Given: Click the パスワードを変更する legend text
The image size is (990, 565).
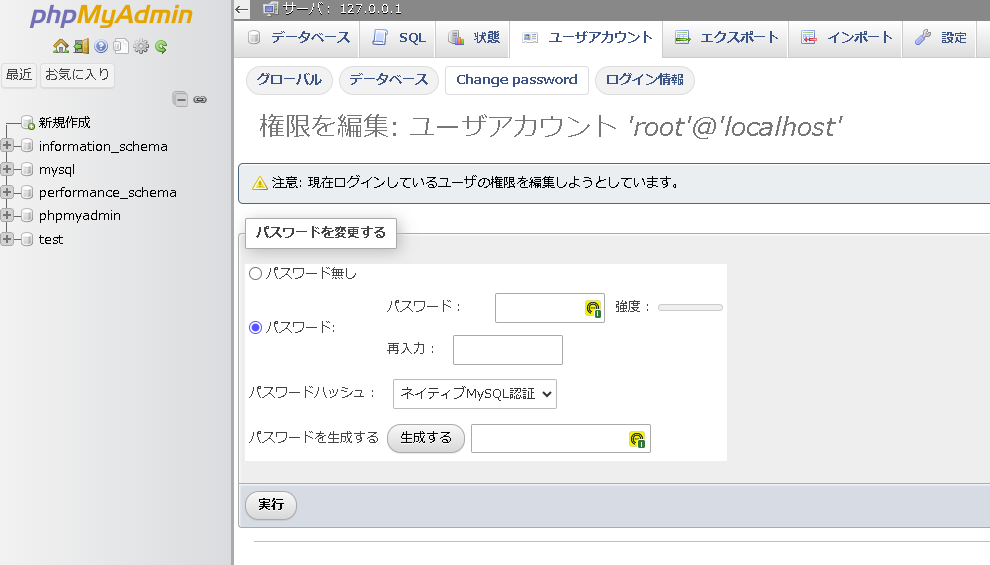Looking at the screenshot, I should click(321, 233).
